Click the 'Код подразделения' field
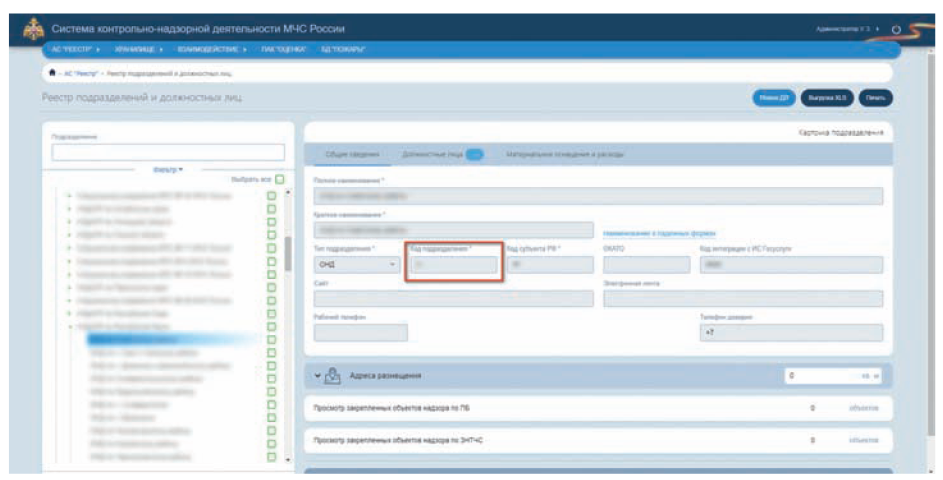Screen dimensions: 943x480 pyautogui.click(x=454, y=265)
